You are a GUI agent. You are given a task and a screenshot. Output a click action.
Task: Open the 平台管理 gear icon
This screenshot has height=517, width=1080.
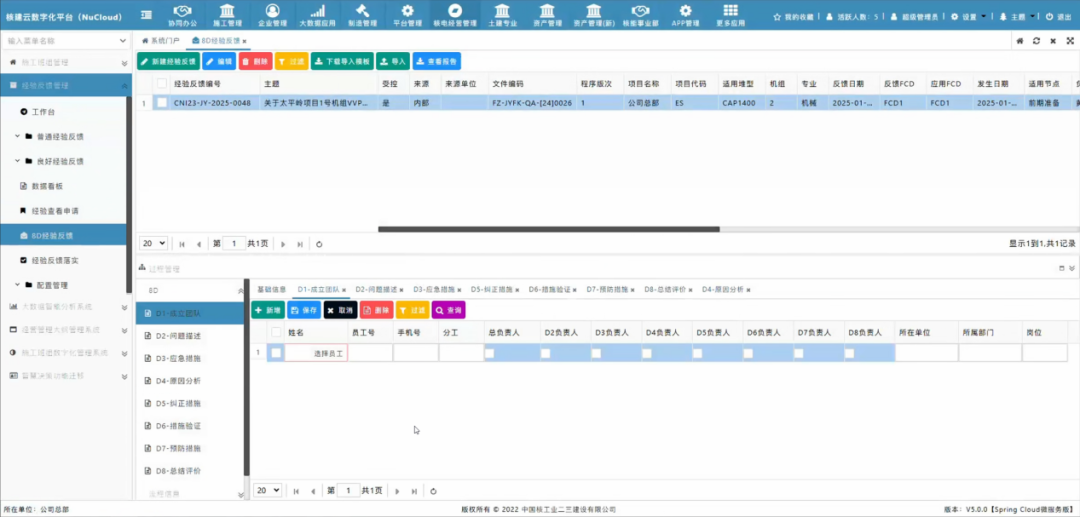(407, 11)
